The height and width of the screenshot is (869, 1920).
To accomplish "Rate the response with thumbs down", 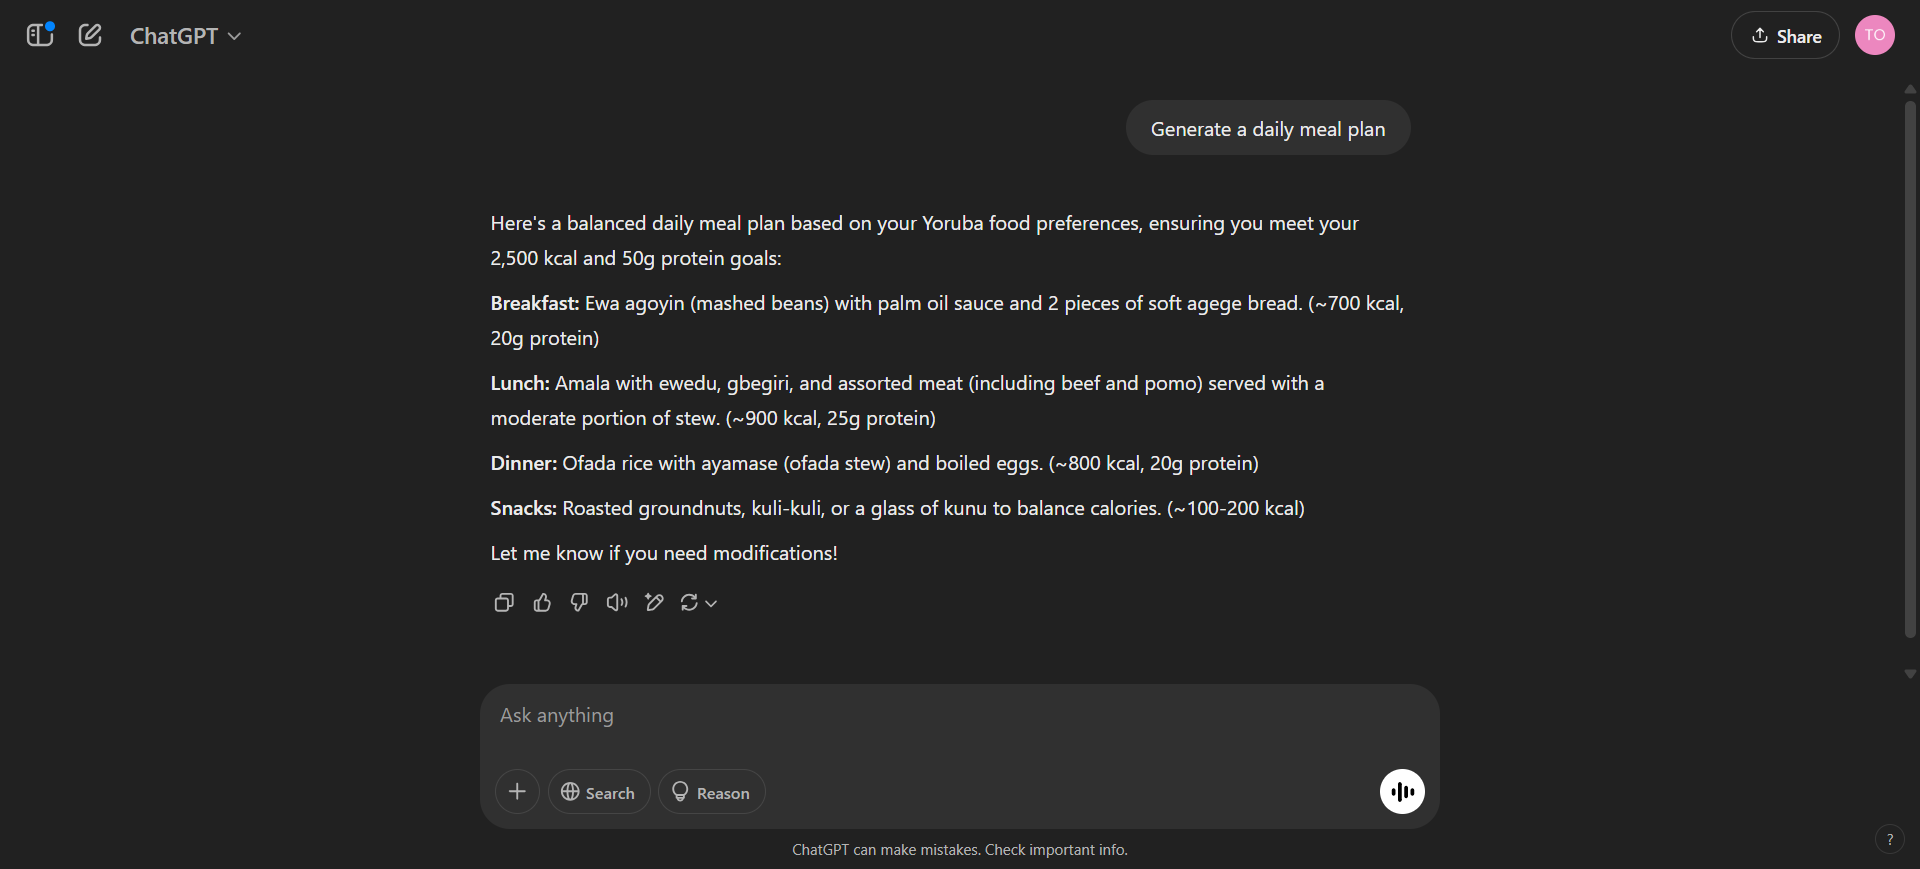I will click(x=578, y=602).
